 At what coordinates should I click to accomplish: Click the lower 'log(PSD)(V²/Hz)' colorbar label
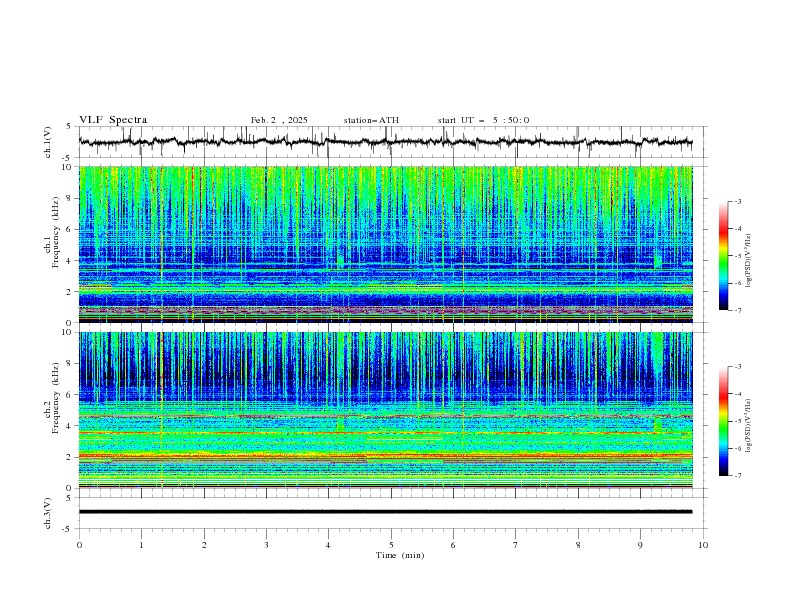748,426
